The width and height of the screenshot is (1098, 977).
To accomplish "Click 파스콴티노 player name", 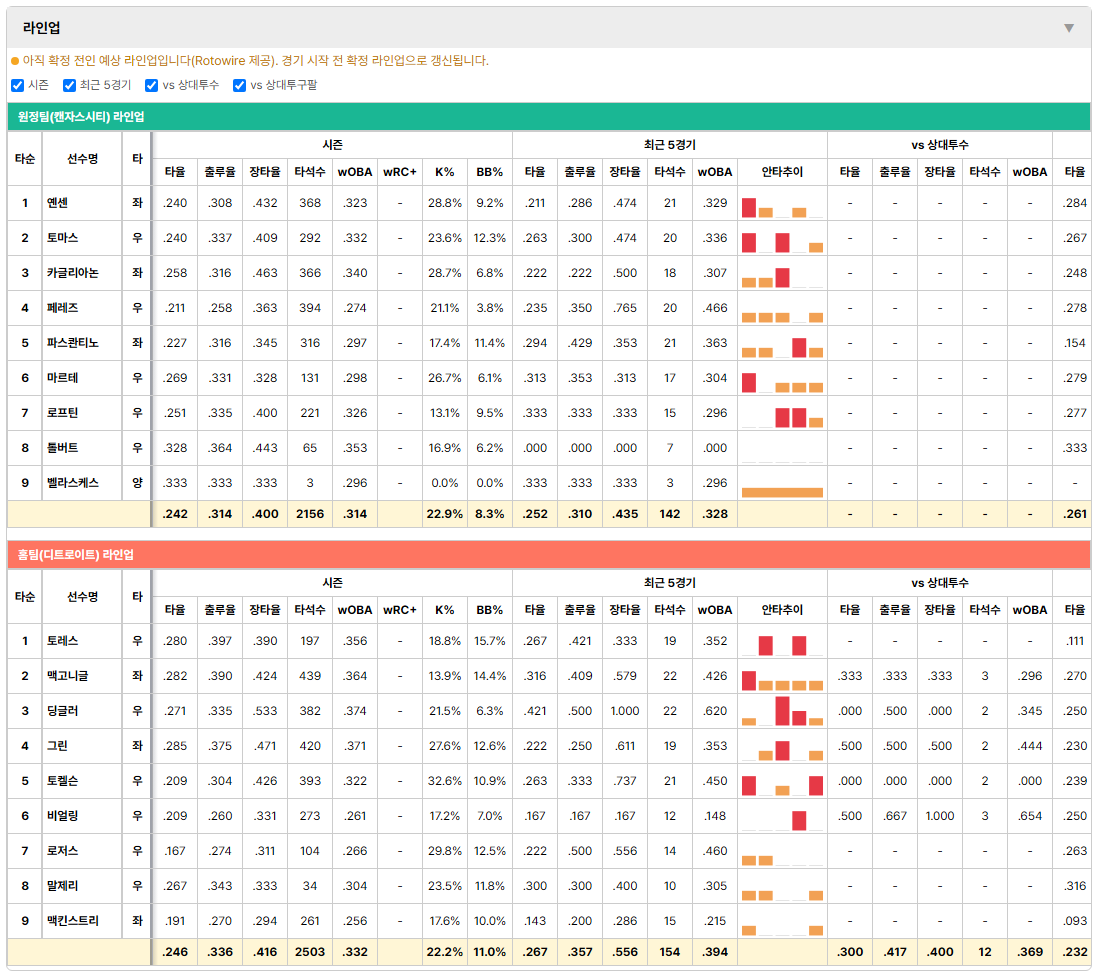I will click(x=73, y=343).
